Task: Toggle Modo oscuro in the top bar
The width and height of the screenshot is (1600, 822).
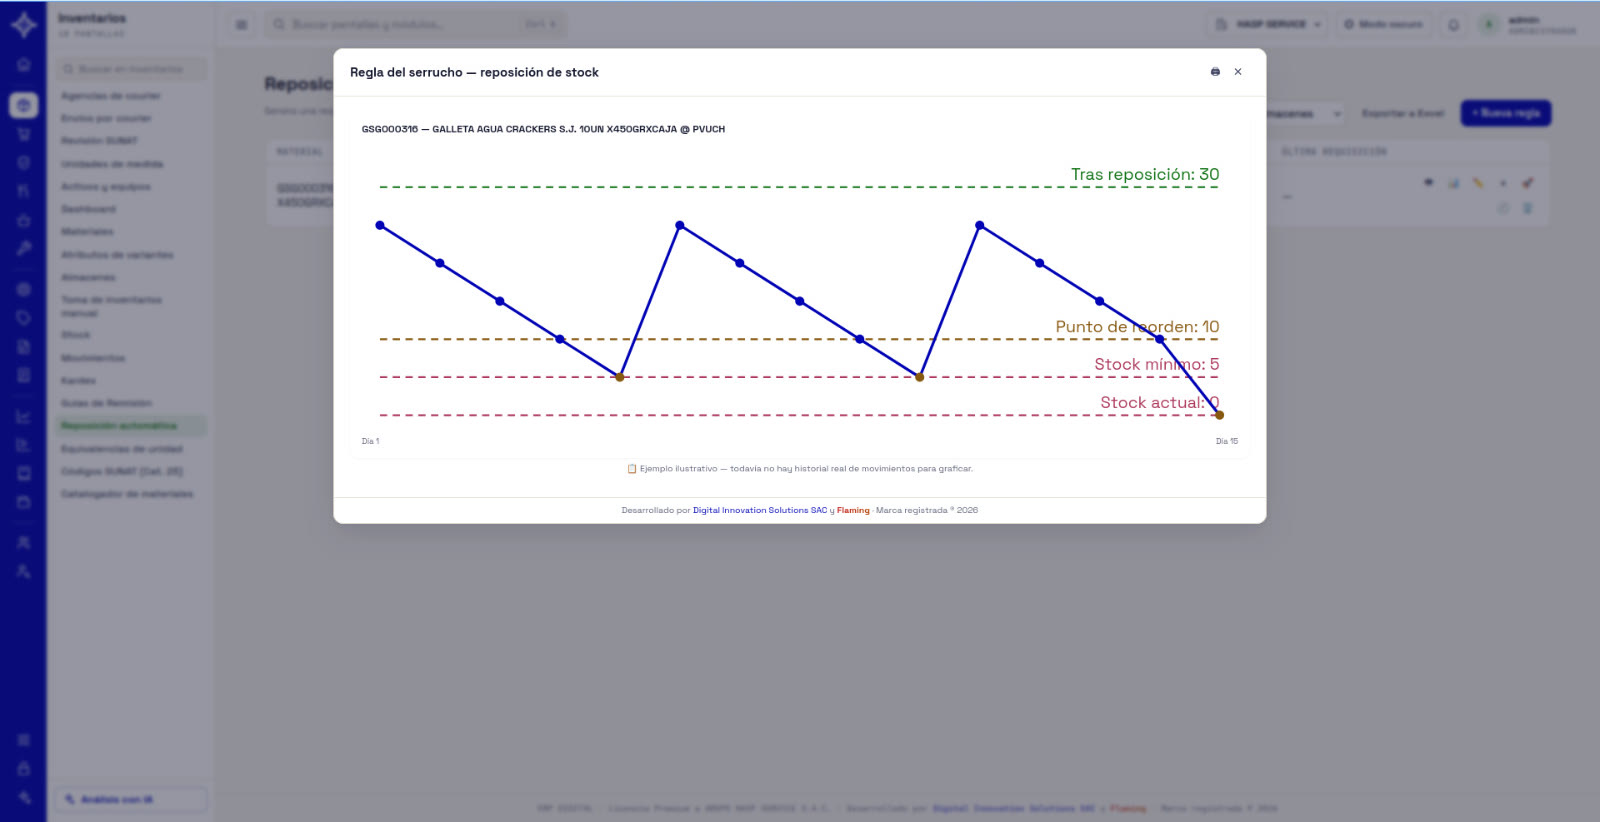Action: click(1383, 24)
